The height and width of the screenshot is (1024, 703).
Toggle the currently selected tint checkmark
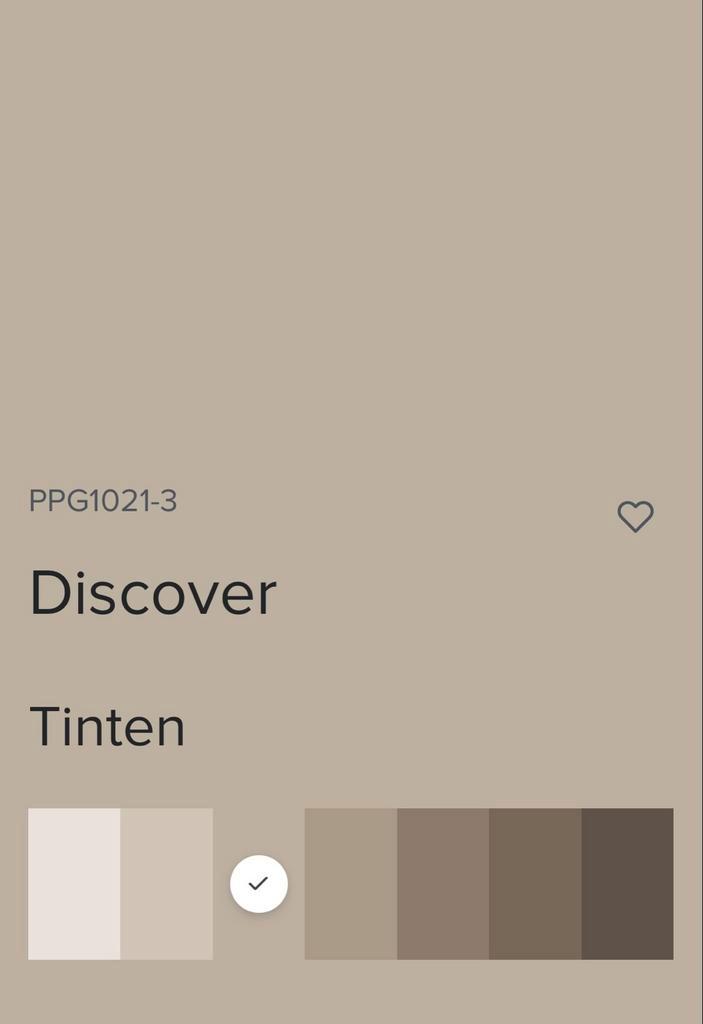(259, 884)
